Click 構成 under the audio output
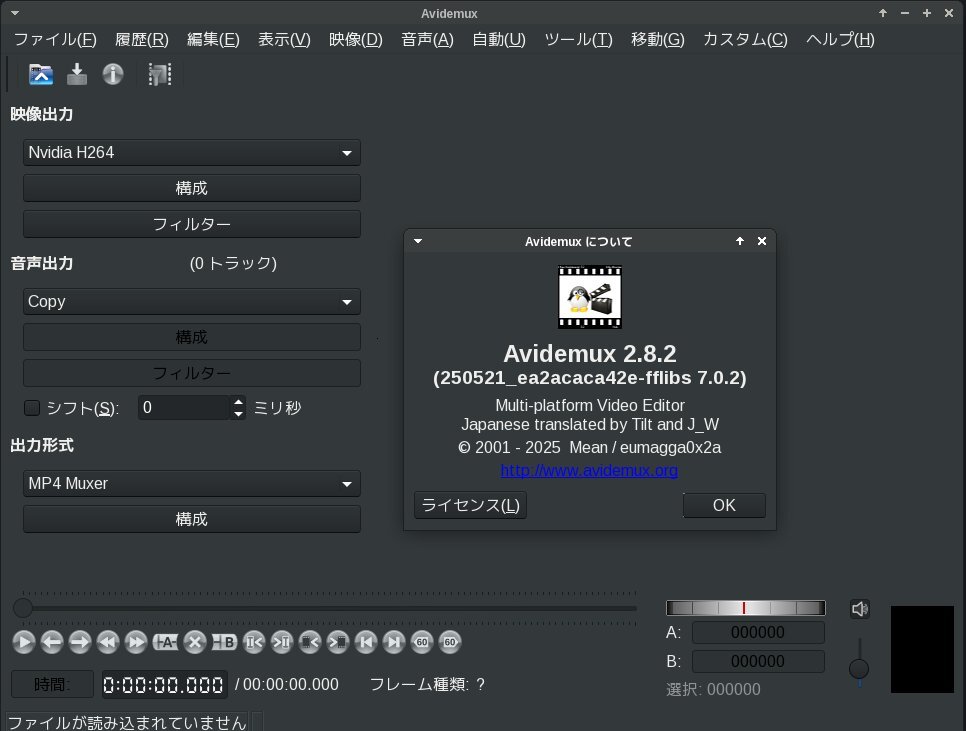Viewport: 966px width, 731px height. pyautogui.click(x=192, y=337)
